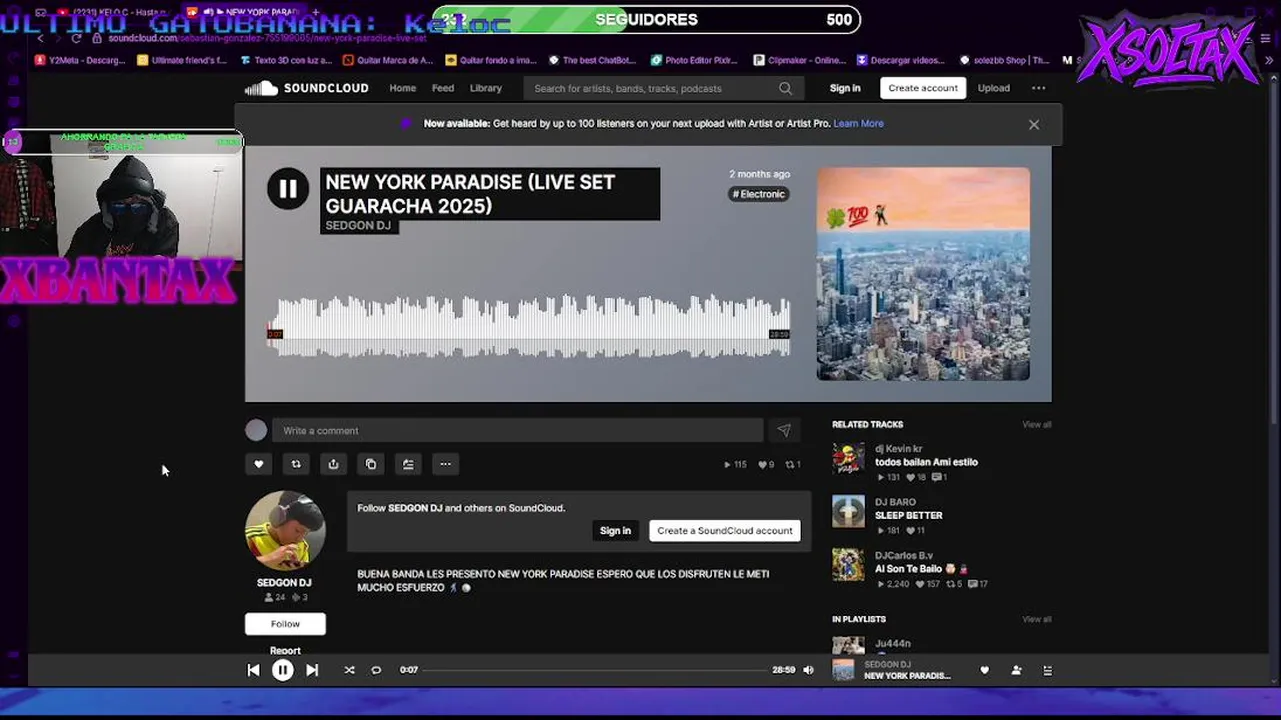Open the Home tab in SoundCloud header

(x=403, y=88)
